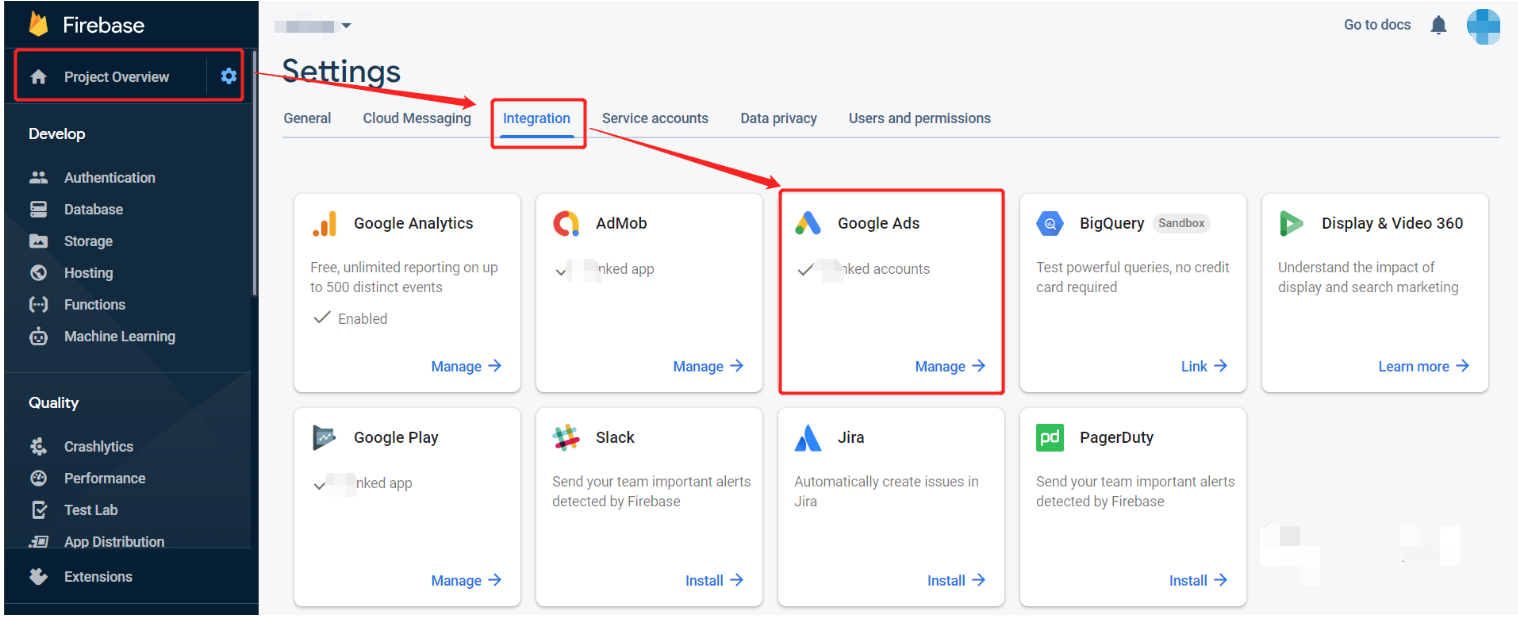Click the Google Ads logo icon
The image size is (1518, 620).
[808, 223]
